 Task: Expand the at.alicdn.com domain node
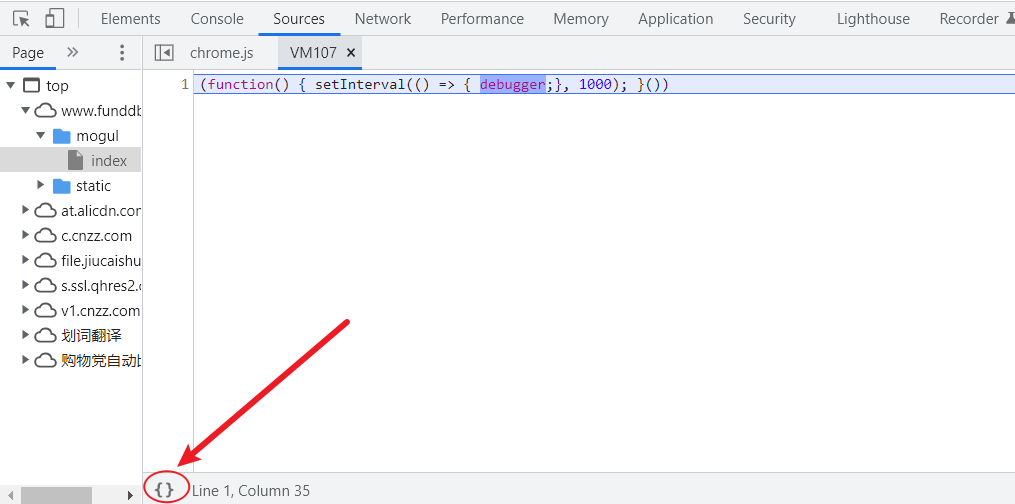25,210
